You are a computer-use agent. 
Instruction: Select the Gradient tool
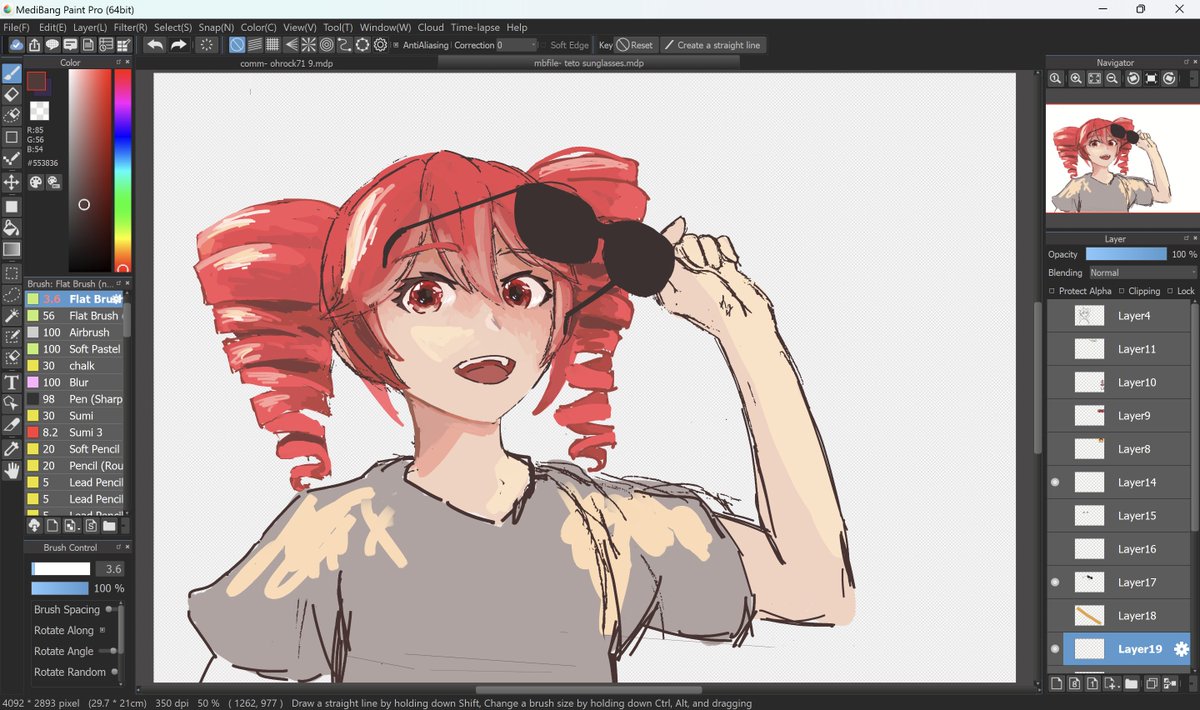click(12, 249)
